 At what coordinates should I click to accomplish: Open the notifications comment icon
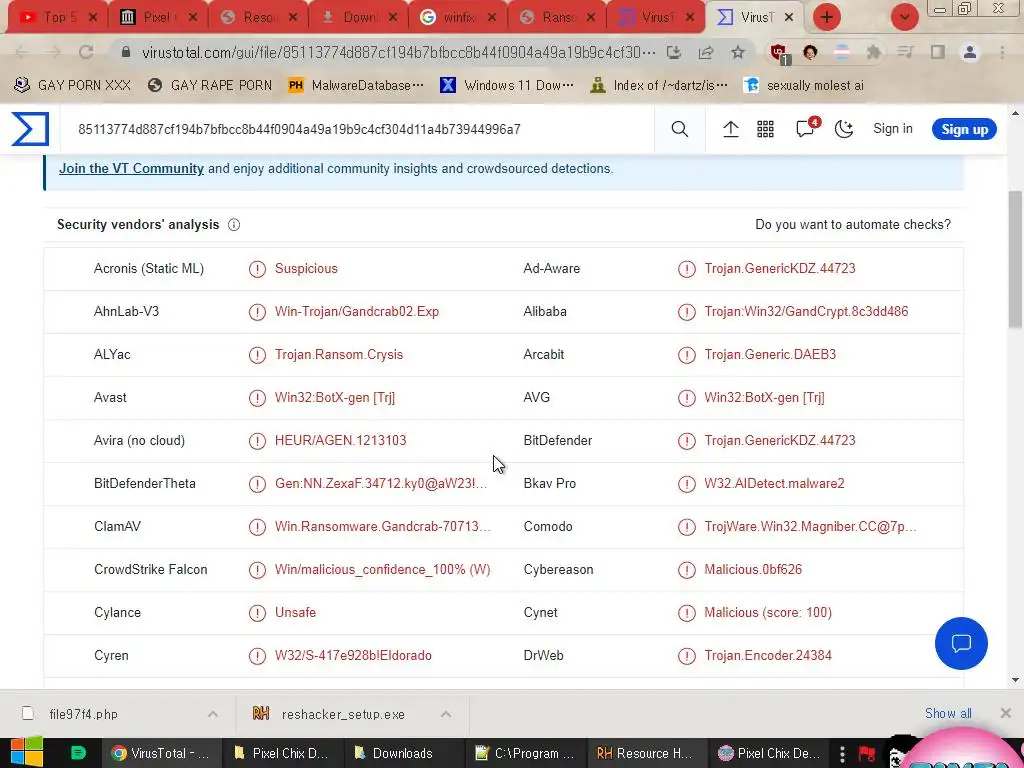click(806, 128)
